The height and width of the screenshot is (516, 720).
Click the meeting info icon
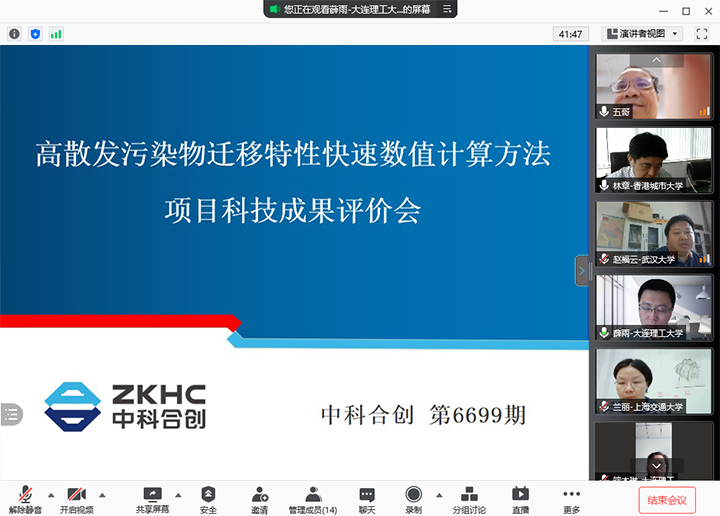tap(15, 34)
